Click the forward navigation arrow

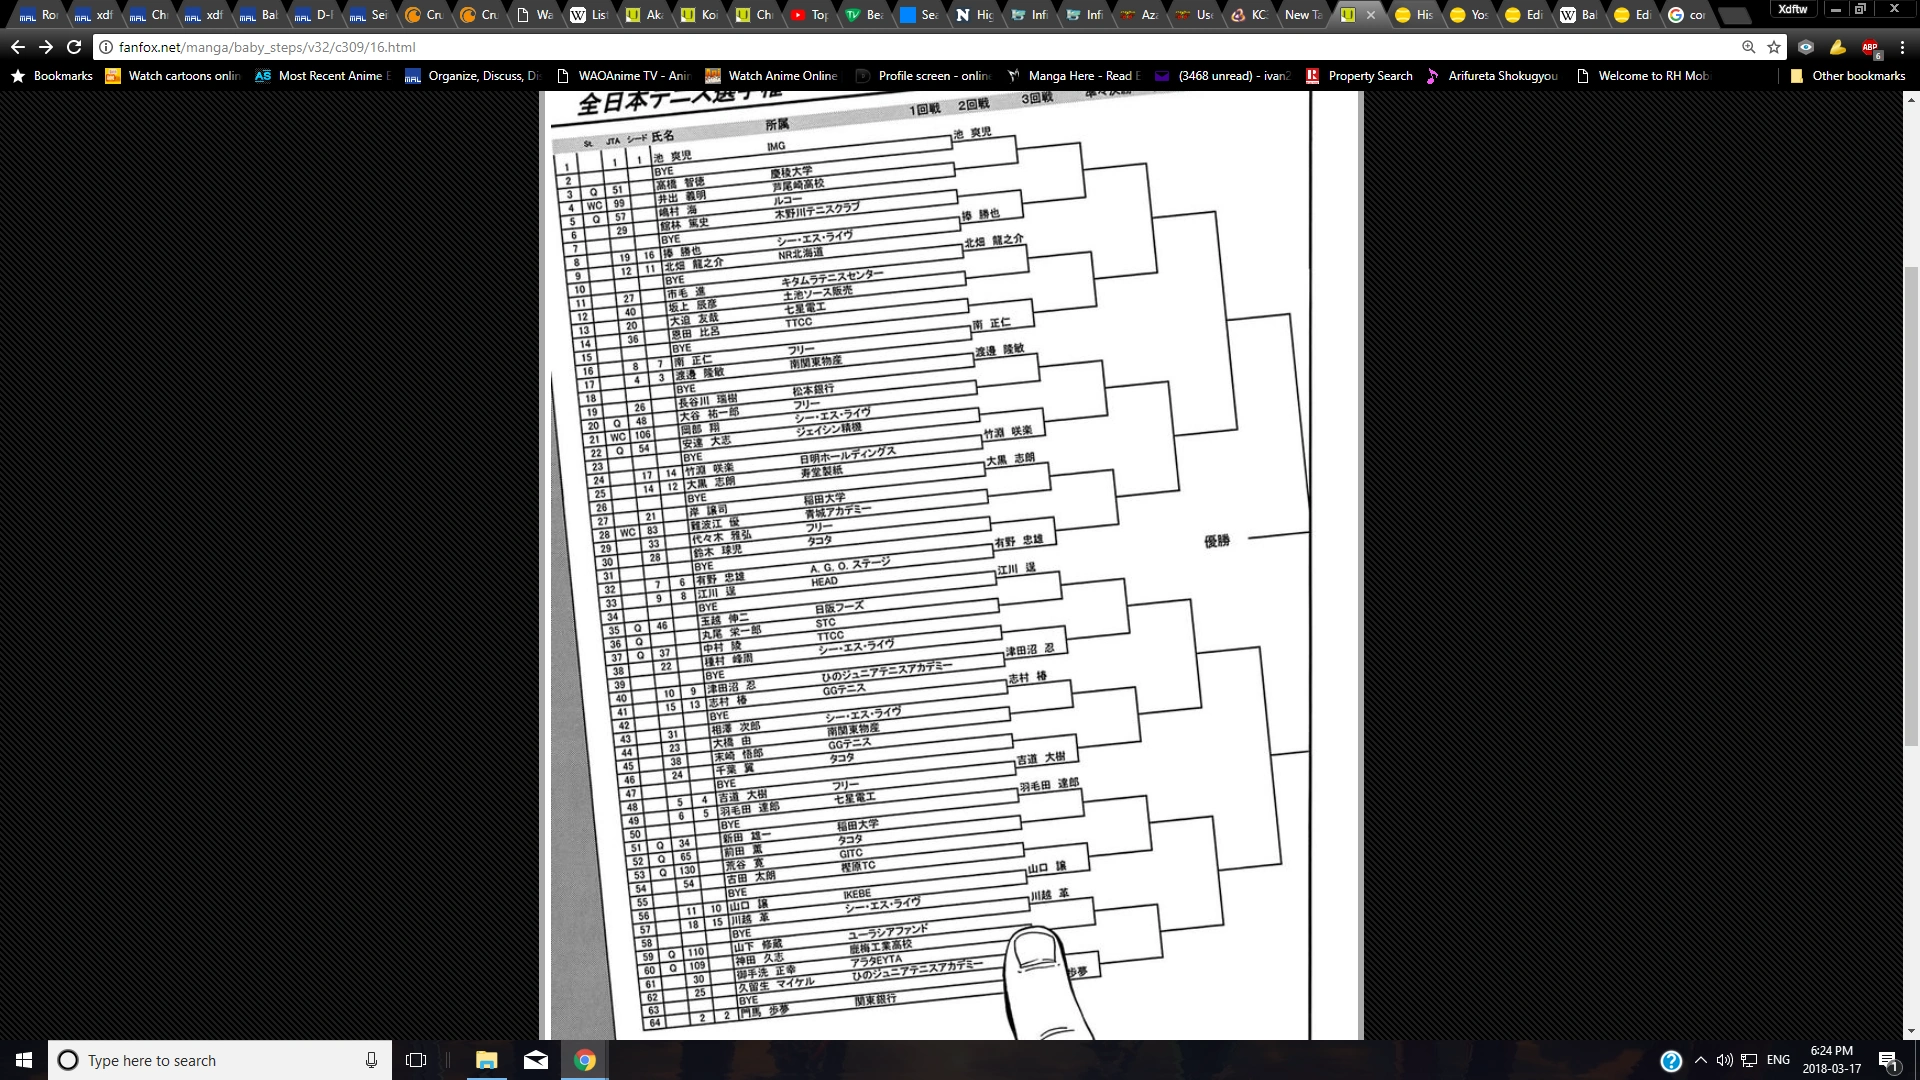[46, 47]
